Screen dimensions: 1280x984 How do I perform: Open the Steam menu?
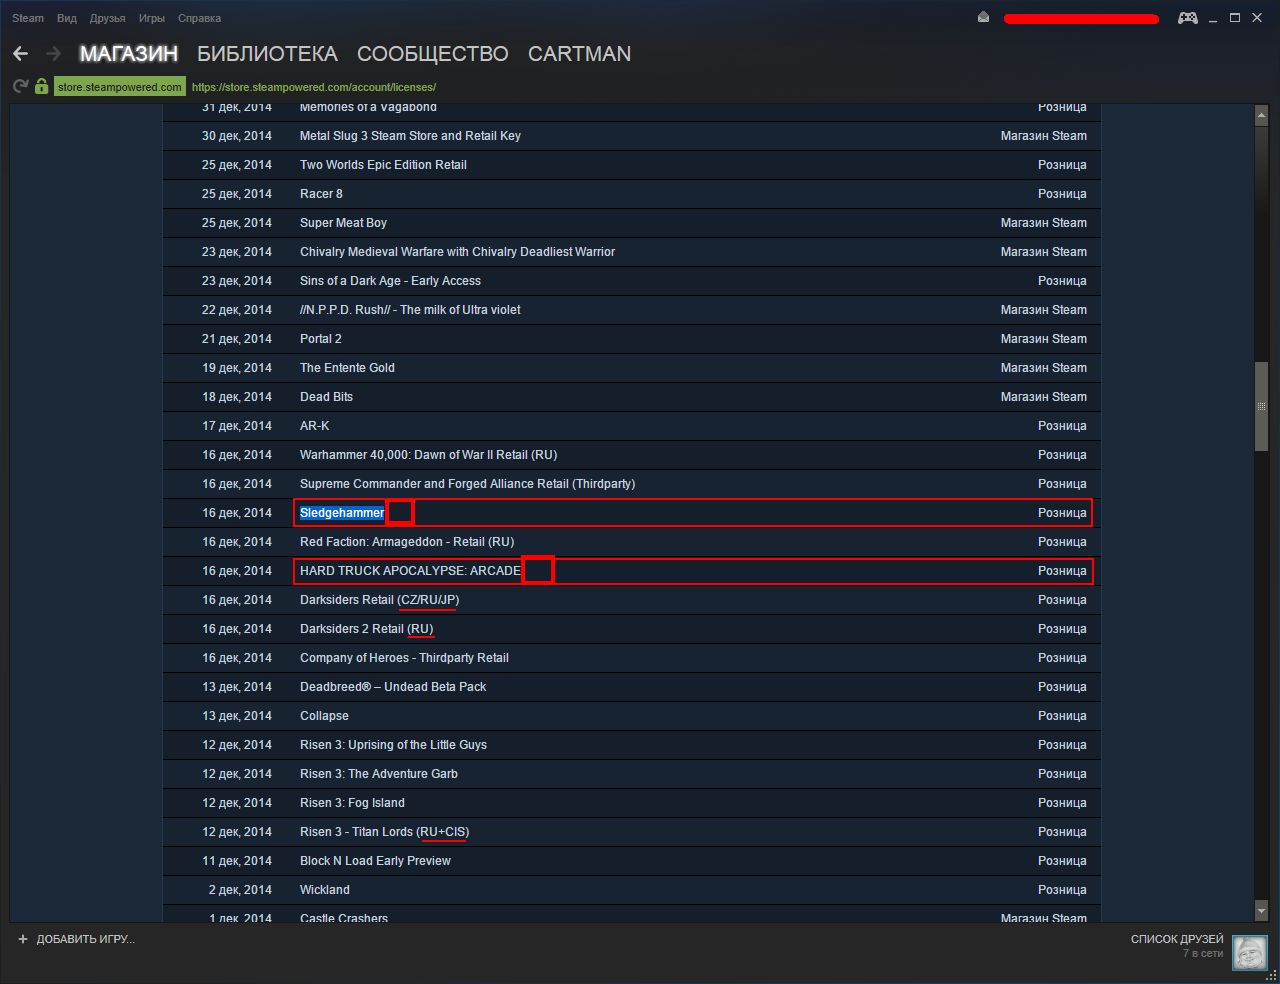28,18
